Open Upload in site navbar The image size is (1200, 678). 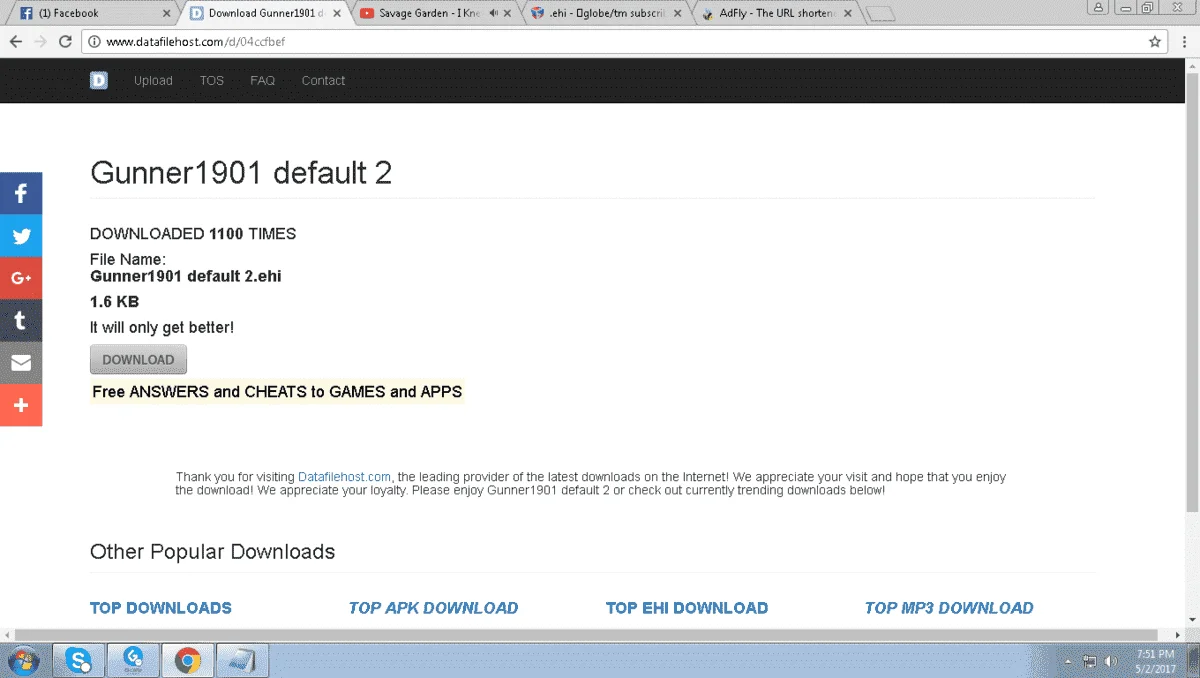click(x=153, y=81)
